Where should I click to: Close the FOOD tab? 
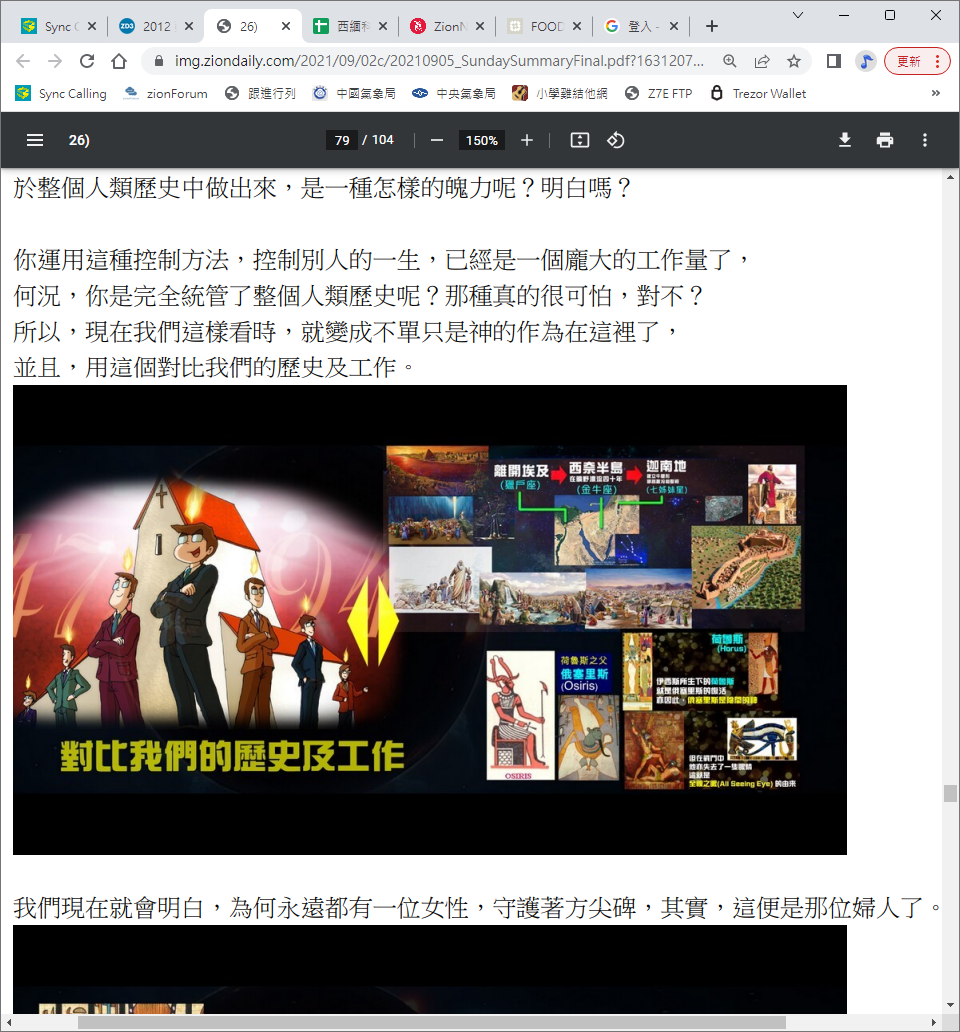coord(576,26)
